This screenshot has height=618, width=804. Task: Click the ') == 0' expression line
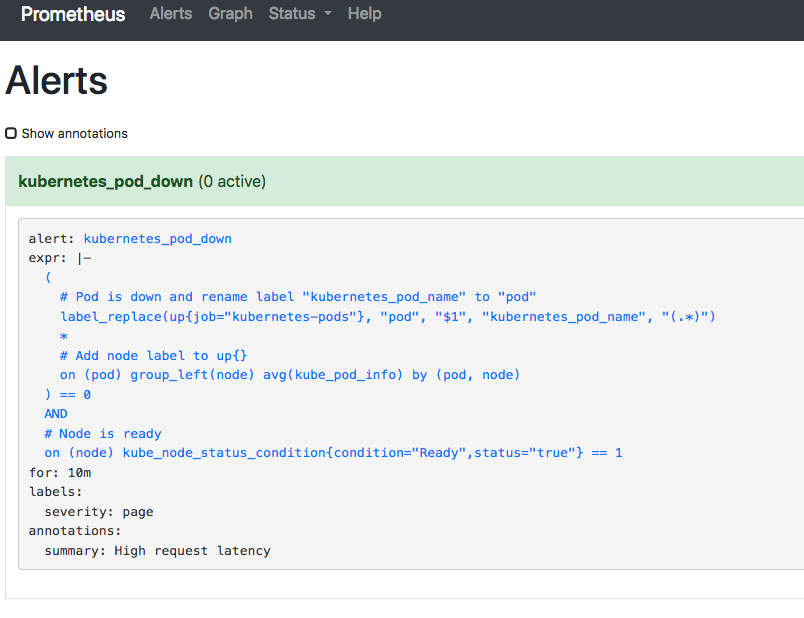pyautogui.click(x=68, y=394)
